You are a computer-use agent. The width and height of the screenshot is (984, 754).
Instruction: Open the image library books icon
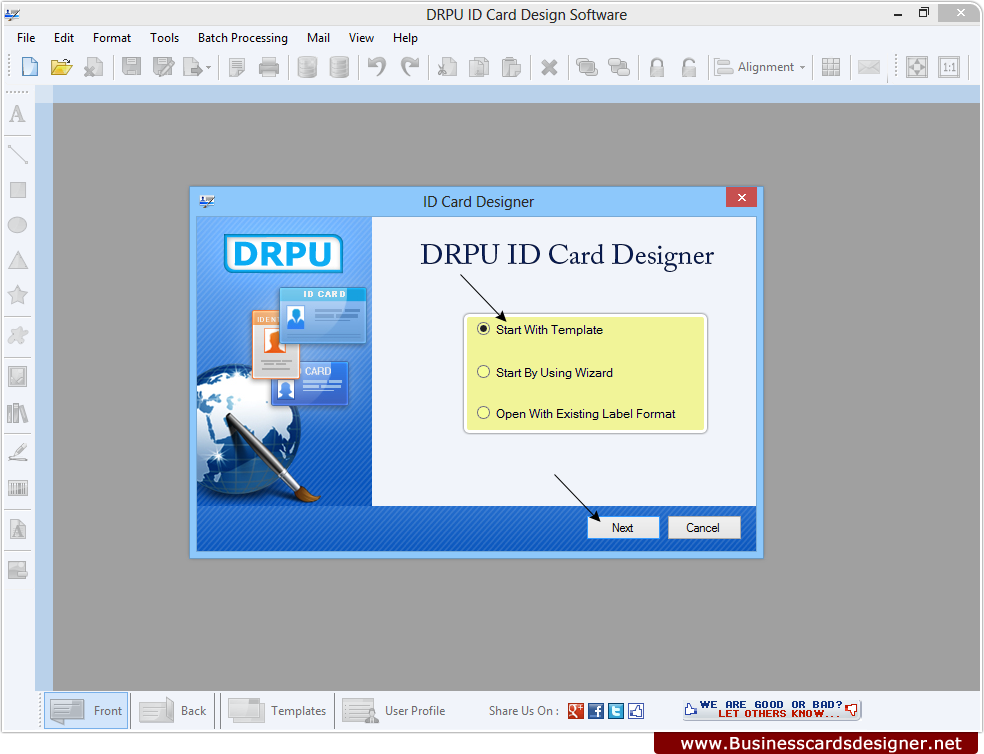coord(18,413)
